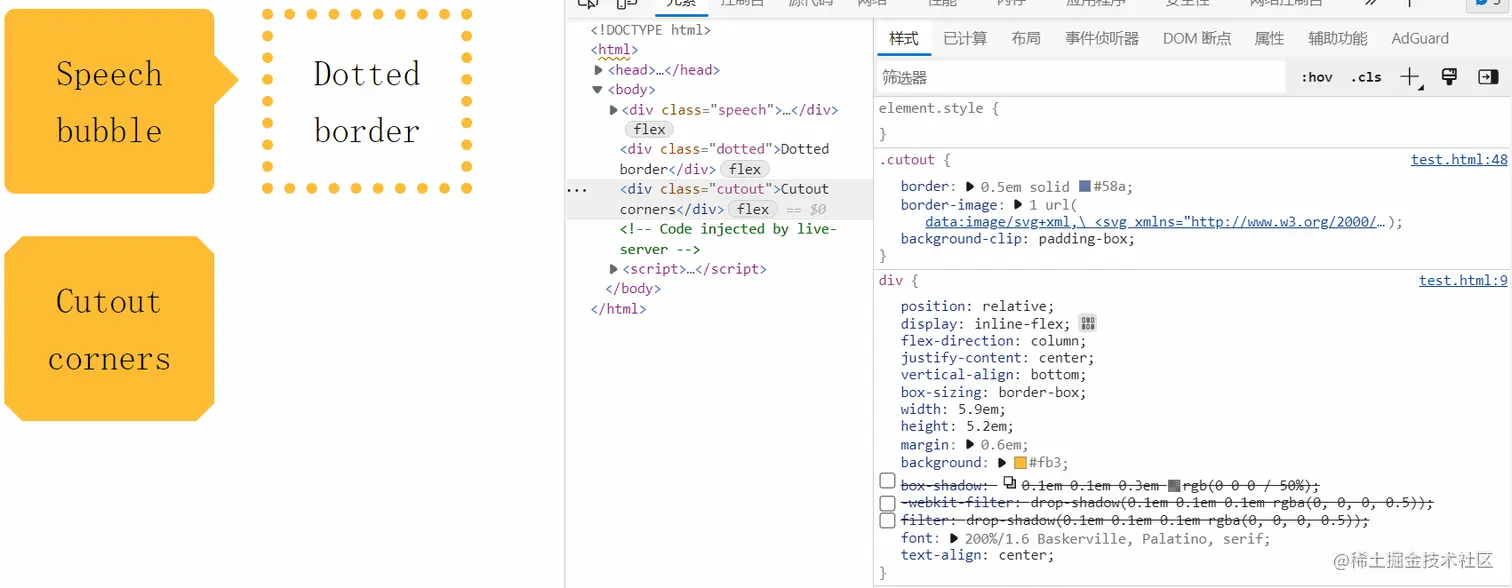Click the Speech bubble box on the page
This screenshot has width=1512, height=588.
109,101
